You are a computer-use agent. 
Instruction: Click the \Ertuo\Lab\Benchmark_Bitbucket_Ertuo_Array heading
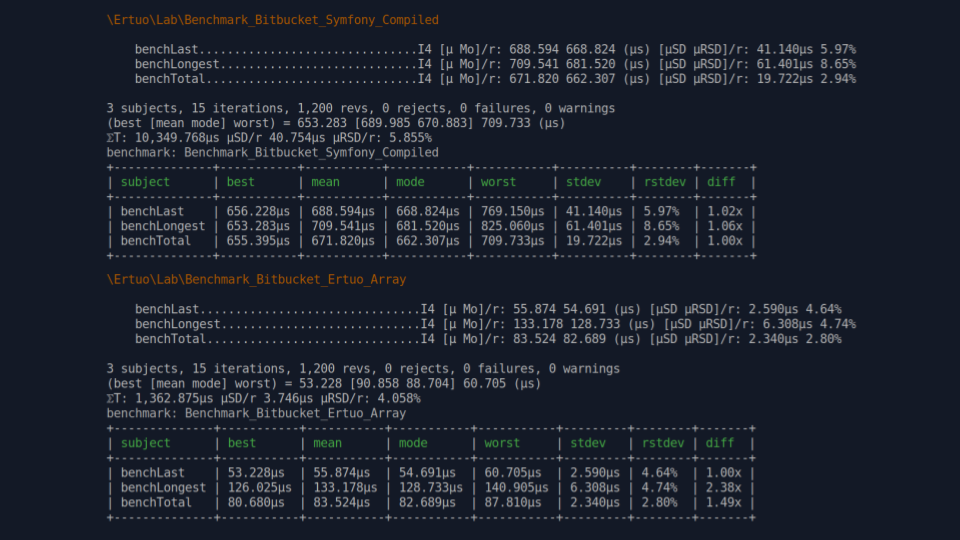tap(257, 280)
